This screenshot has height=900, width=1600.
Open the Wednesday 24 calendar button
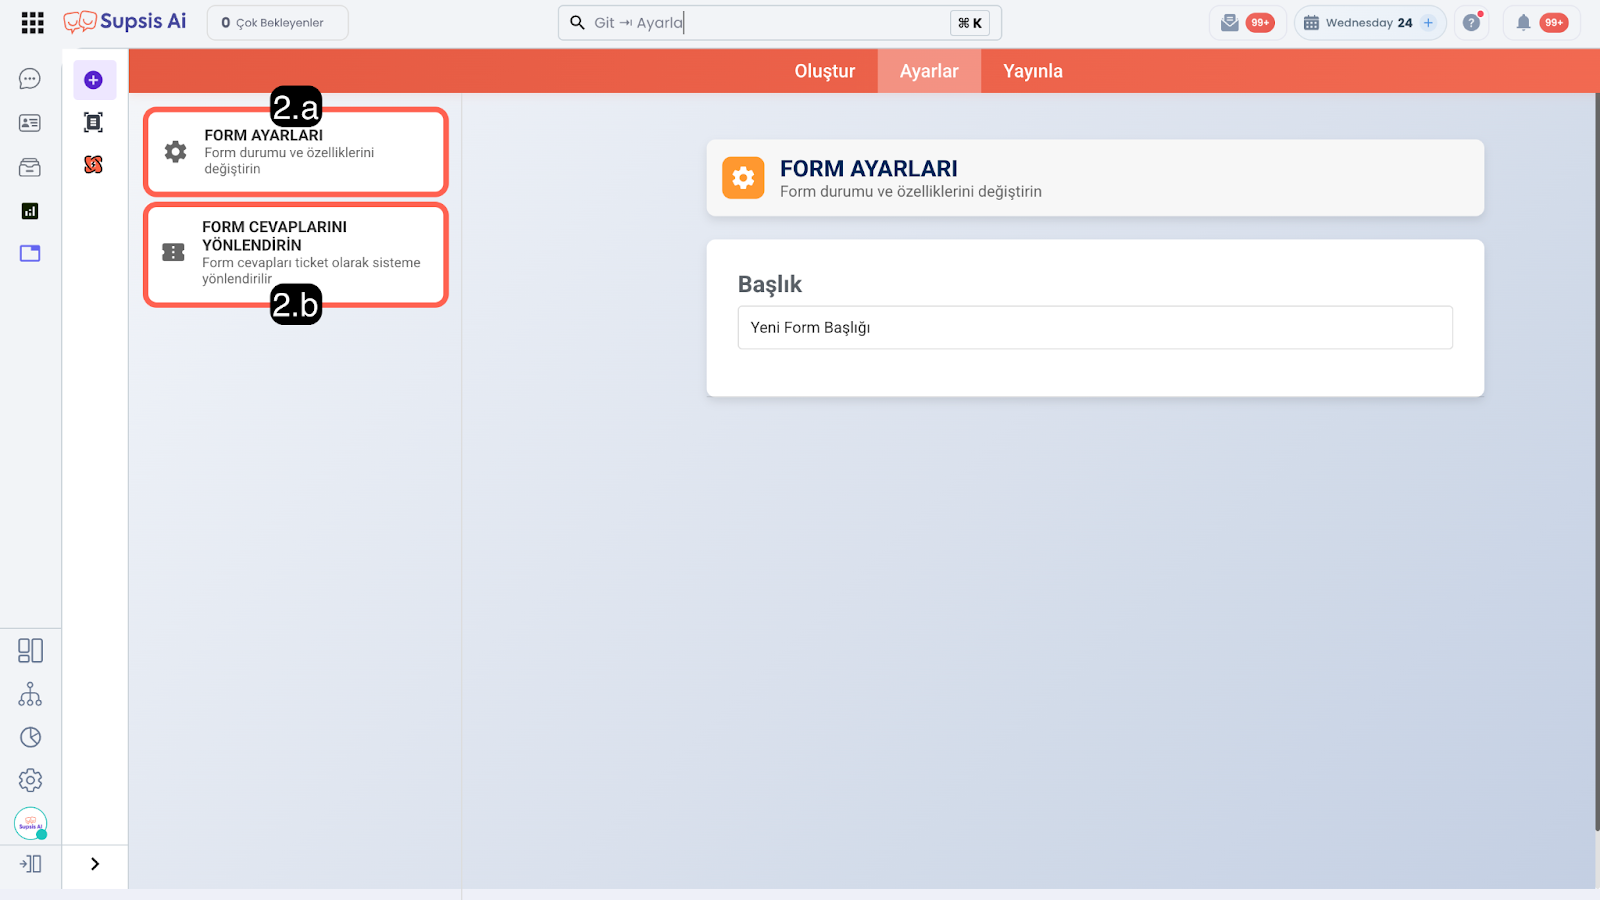[1368, 23]
